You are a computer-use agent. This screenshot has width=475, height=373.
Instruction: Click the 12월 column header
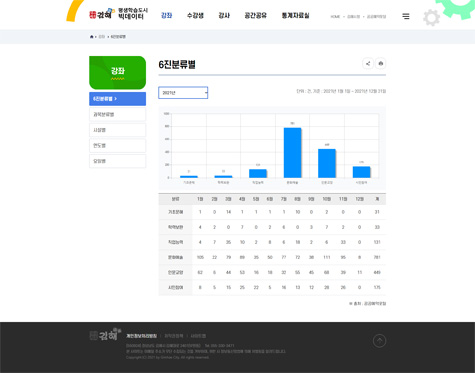[359, 199]
